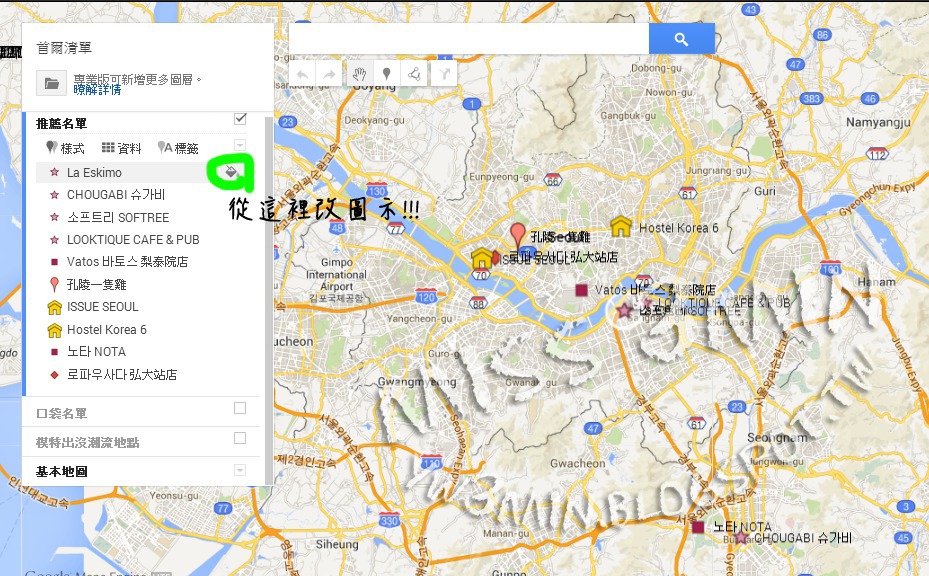Click the 首爾清單 map title
The image size is (929, 576).
tap(64, 48)
